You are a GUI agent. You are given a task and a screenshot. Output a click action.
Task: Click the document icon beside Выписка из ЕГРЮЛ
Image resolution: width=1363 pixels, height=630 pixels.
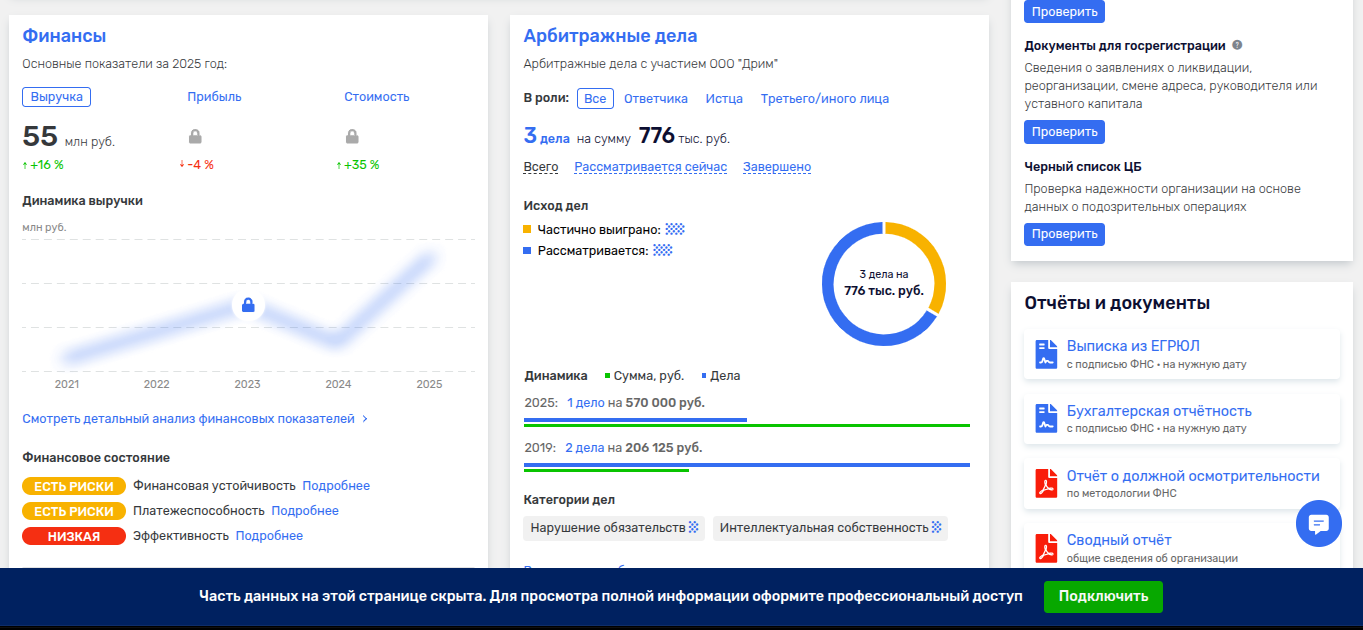coord(1046,354)
